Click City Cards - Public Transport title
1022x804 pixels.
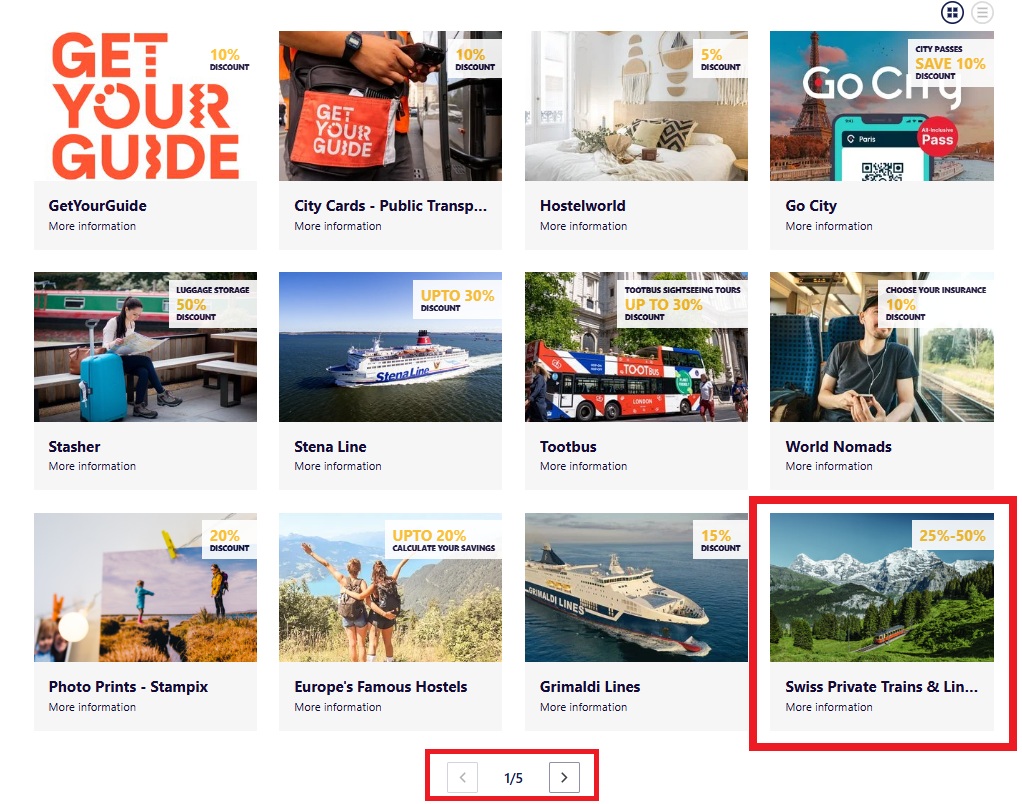click(390, 206)
